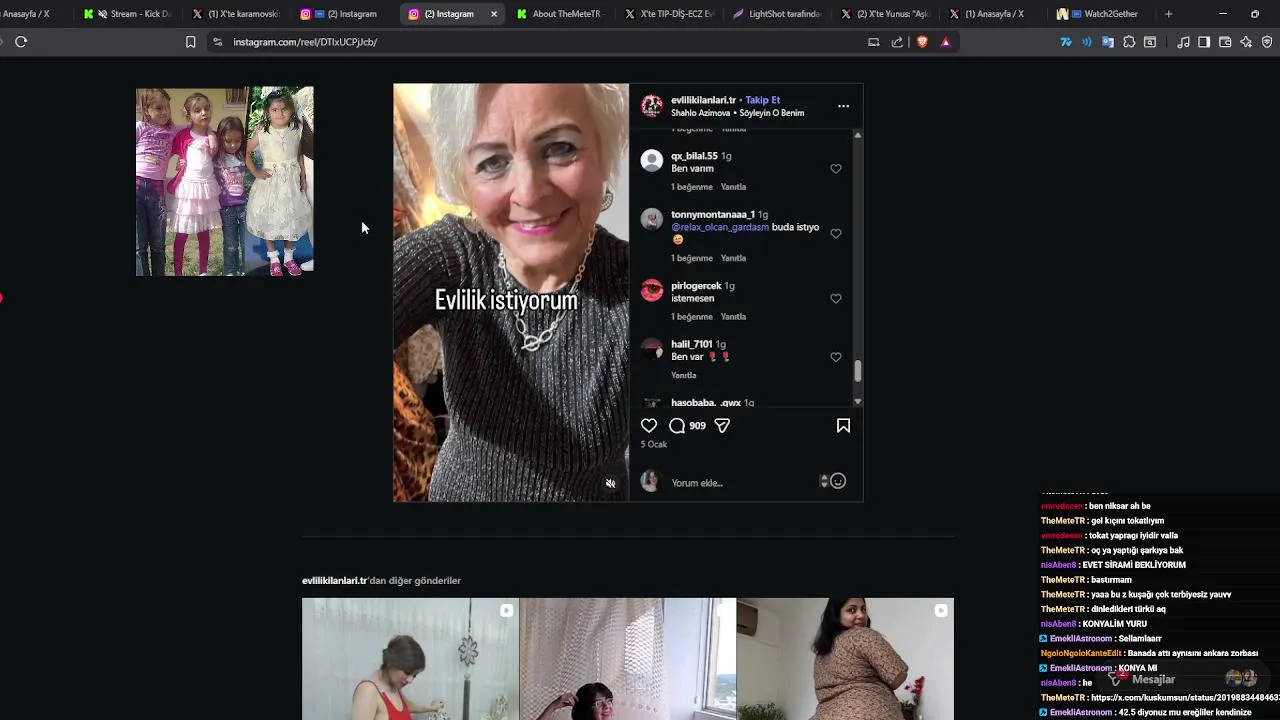
Task: Click the address bar share icon
Action: [897, 42]
